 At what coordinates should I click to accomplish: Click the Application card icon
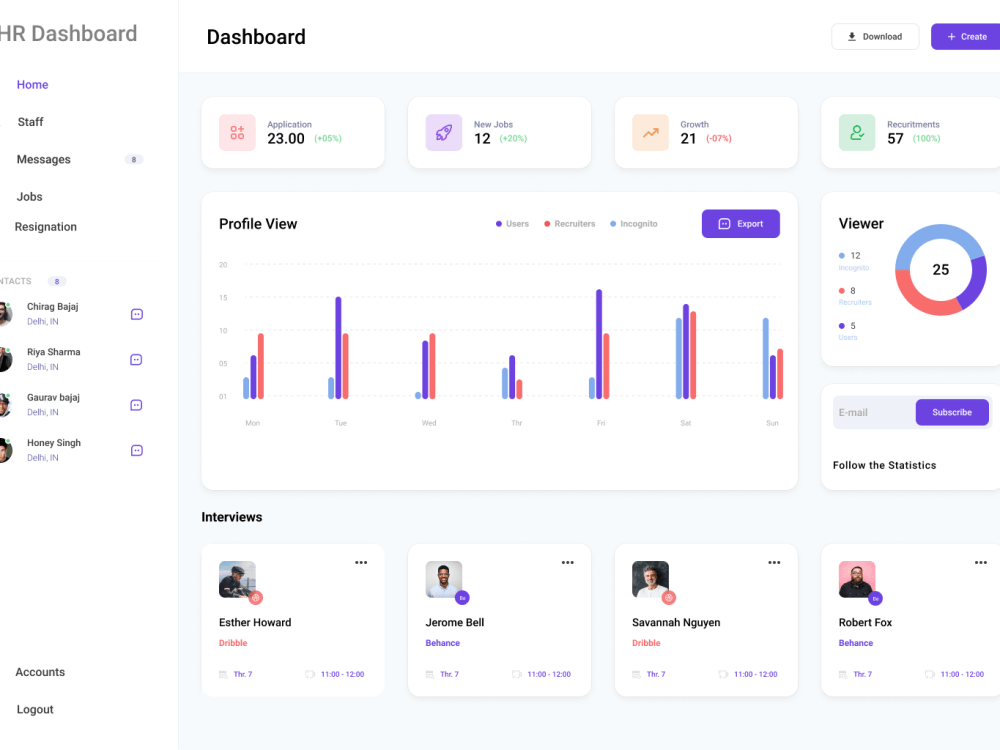point(237,133)
